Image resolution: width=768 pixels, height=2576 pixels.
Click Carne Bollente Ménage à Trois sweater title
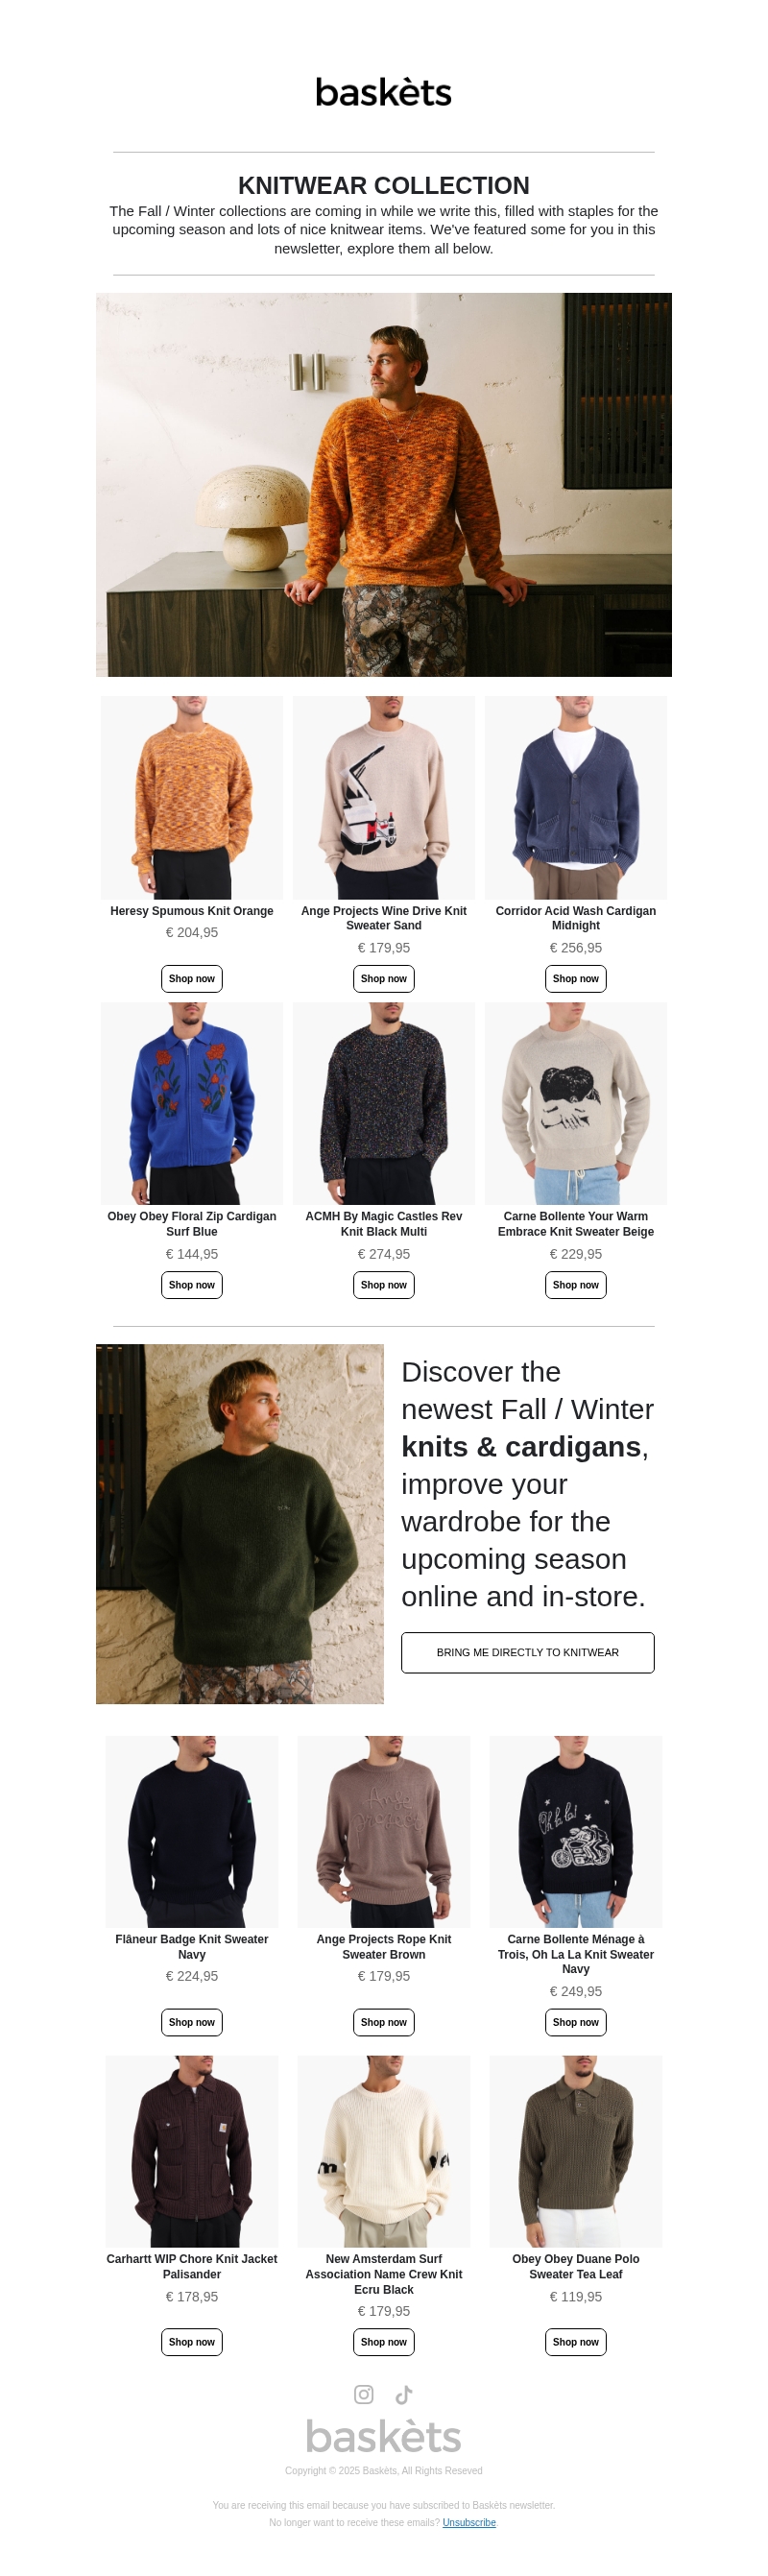[x=576, y=1954]
